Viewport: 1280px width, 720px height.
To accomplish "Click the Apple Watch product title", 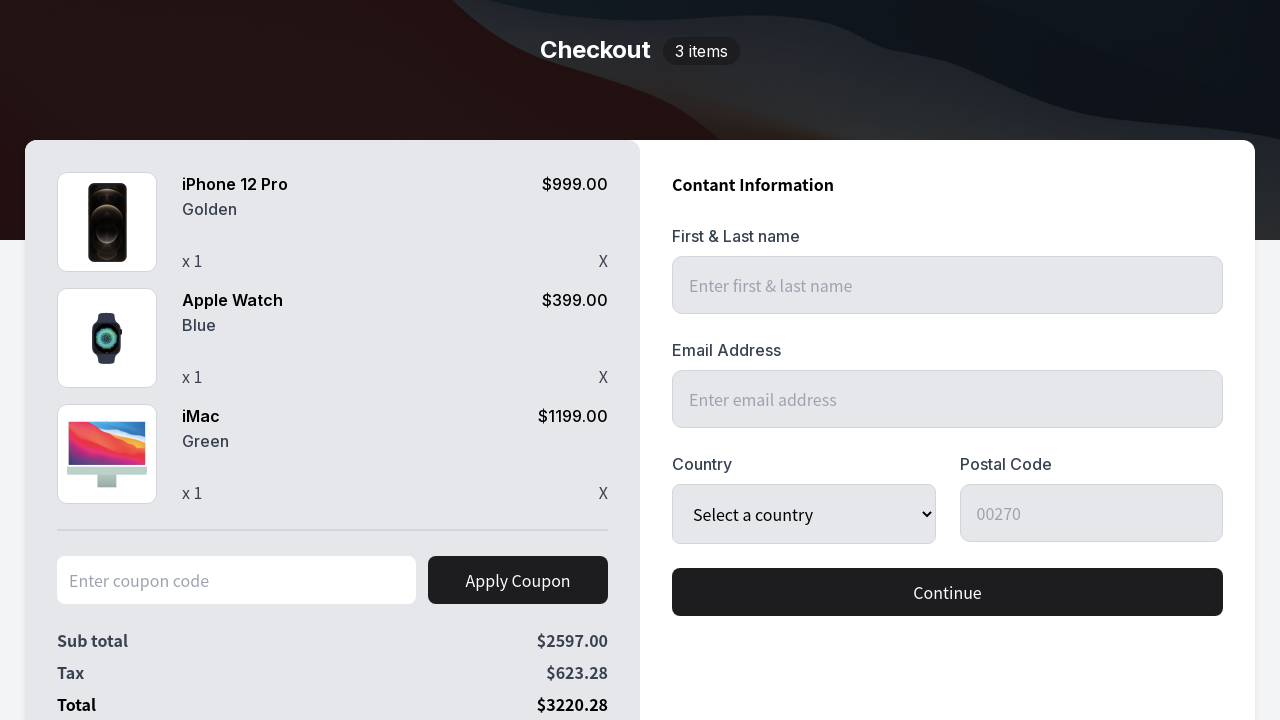I will (232, 300).
